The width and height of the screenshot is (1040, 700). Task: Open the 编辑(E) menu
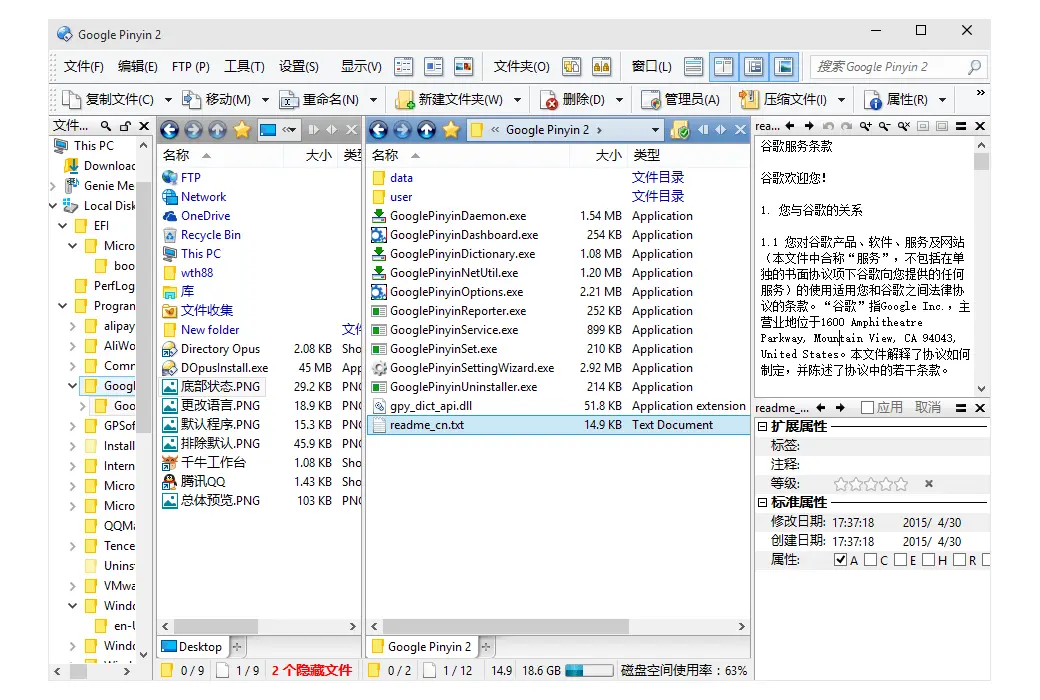tap(138, 66)
